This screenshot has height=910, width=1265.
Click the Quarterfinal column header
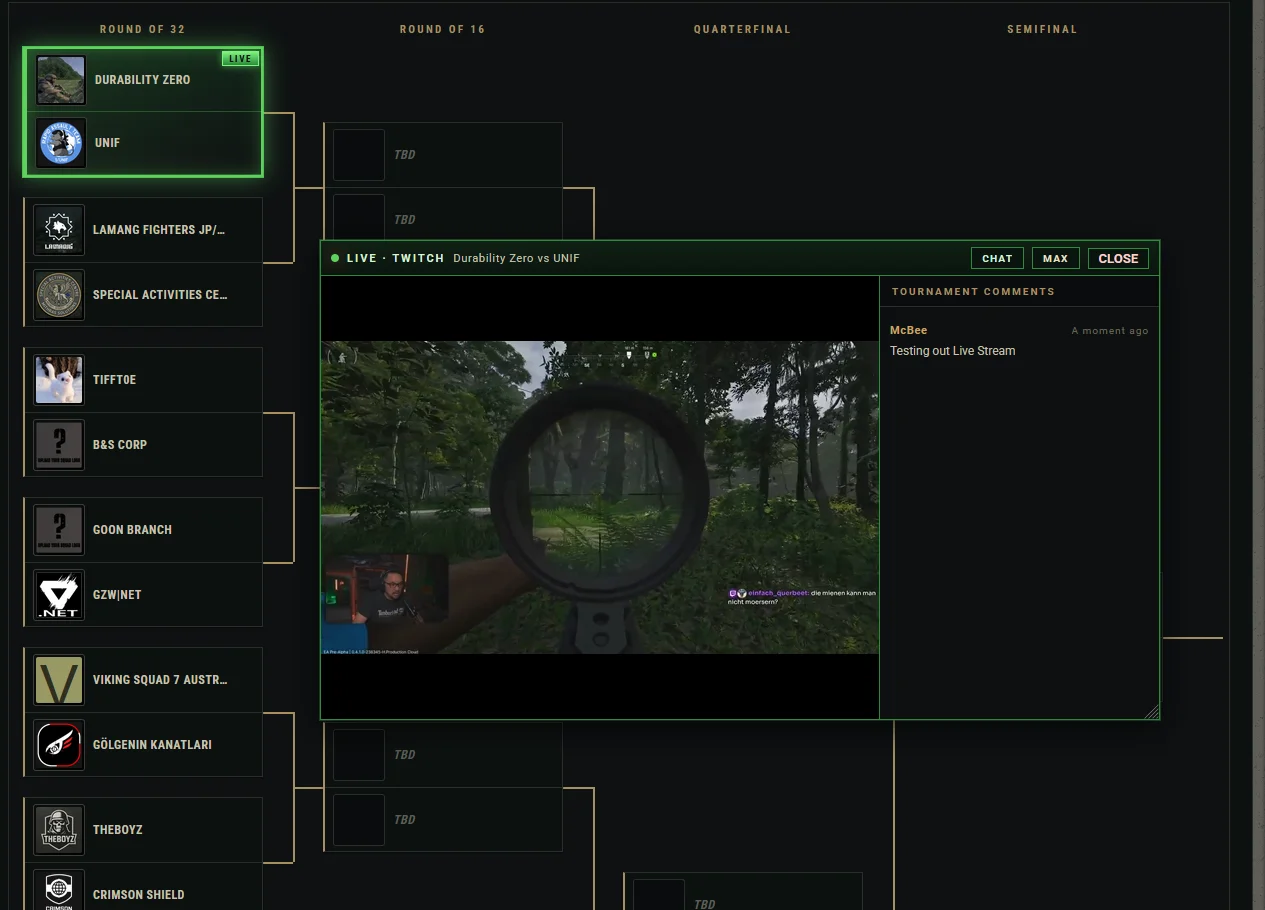(x=742, y=29)
